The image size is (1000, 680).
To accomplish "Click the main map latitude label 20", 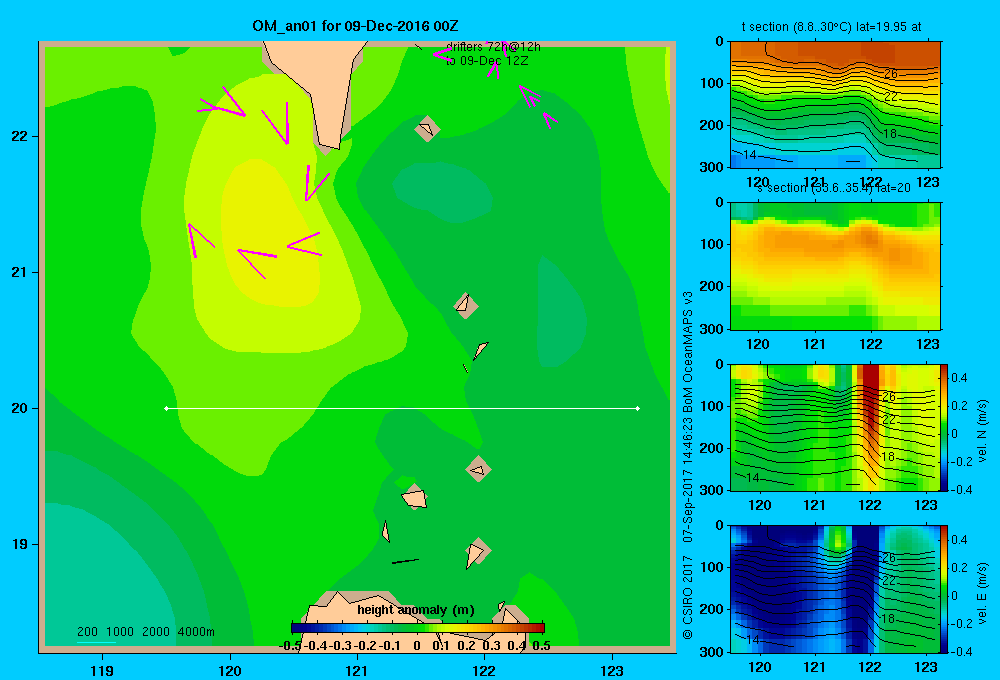I will coord(20,408).
